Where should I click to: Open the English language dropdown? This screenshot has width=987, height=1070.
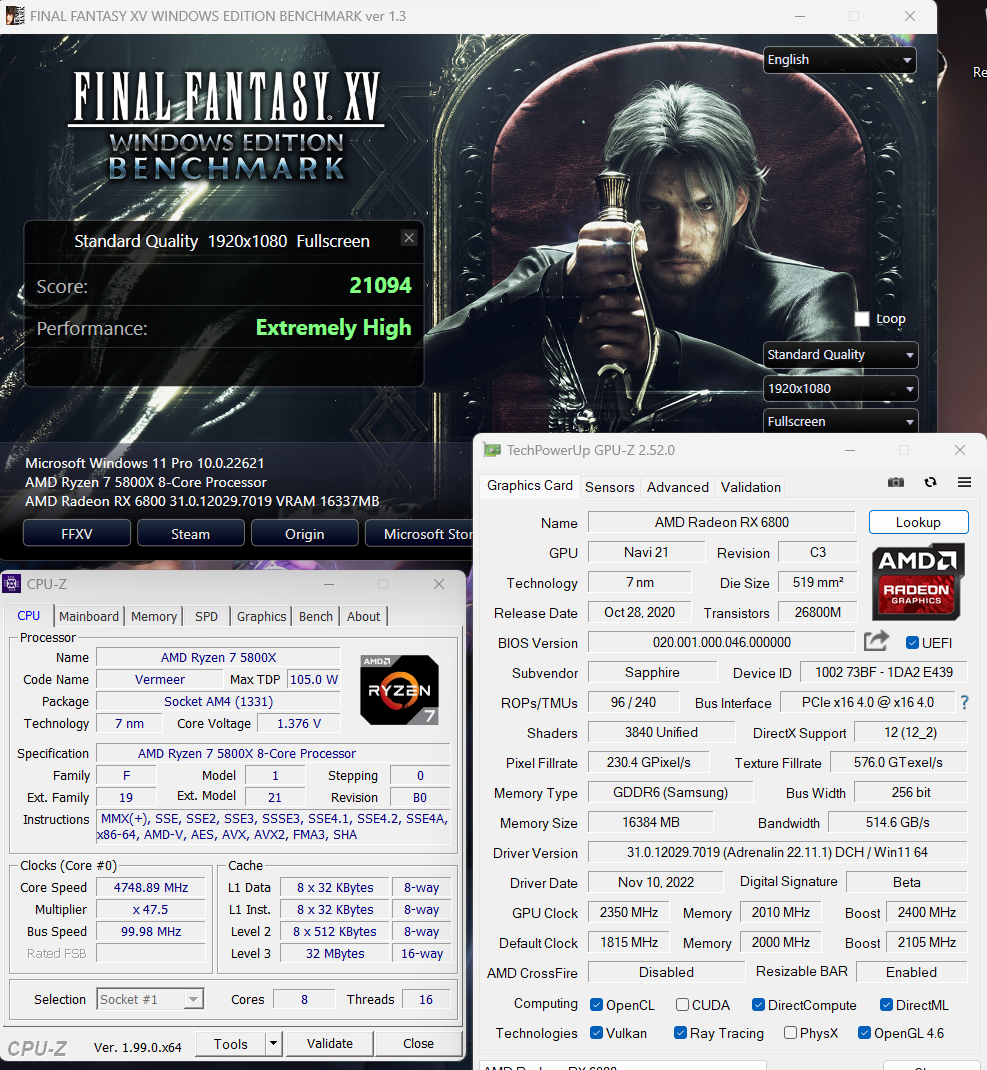coord(840,60)
